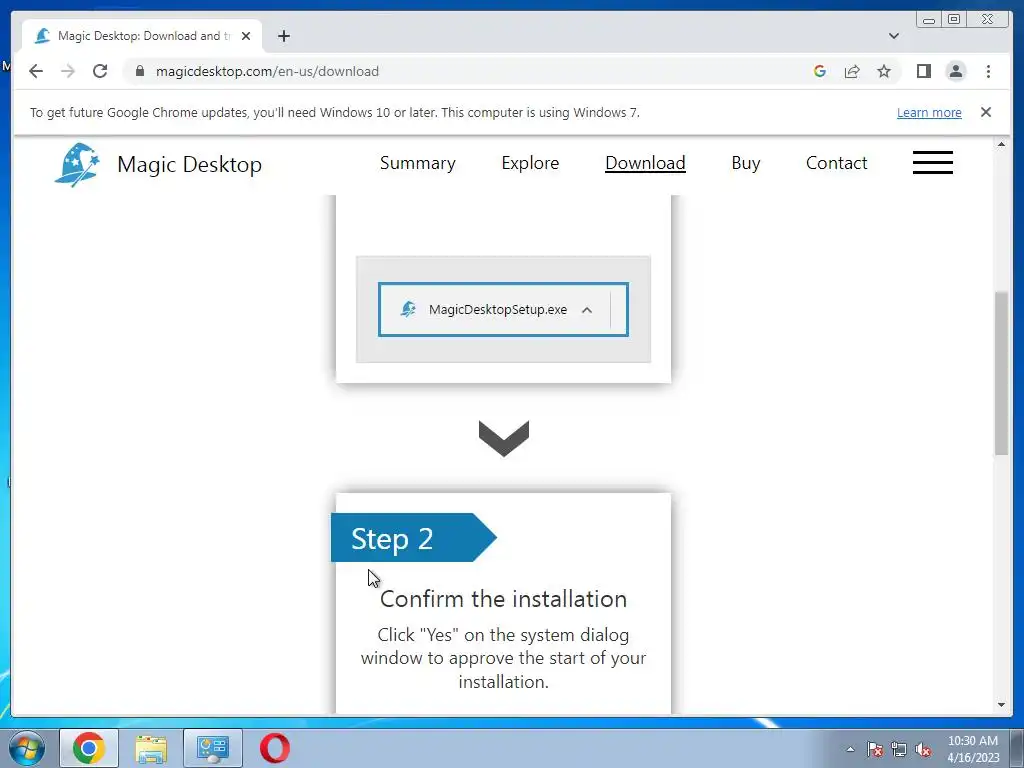Share this page using the share icon
Viewport: 1024px width, 768px height.
(852, 71)
